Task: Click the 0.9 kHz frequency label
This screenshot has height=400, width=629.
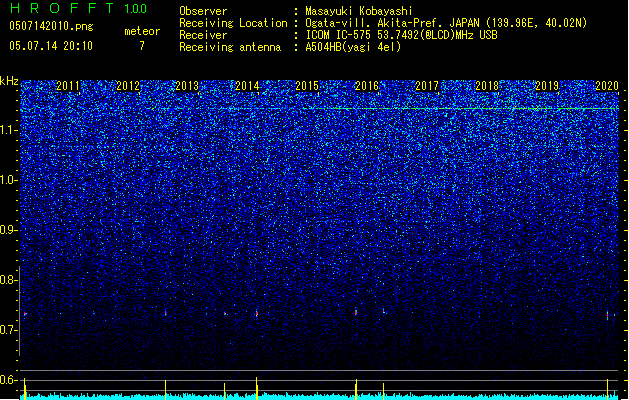Action: pos(9,230)
